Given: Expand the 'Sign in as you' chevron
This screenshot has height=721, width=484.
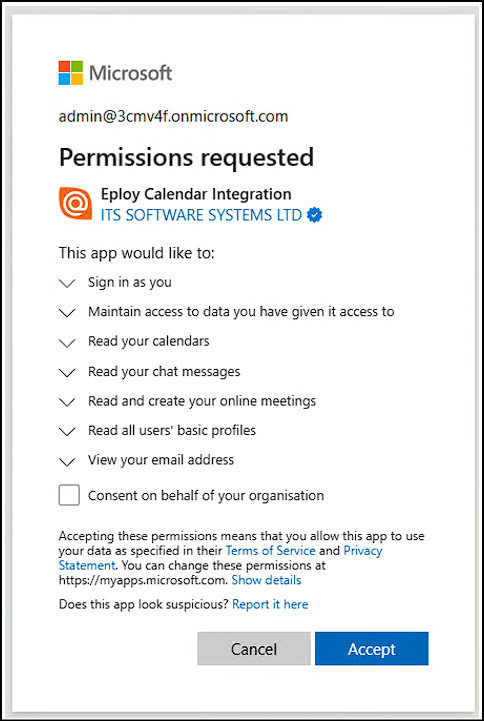Looking at the screenshot, I should click(68, 283).
